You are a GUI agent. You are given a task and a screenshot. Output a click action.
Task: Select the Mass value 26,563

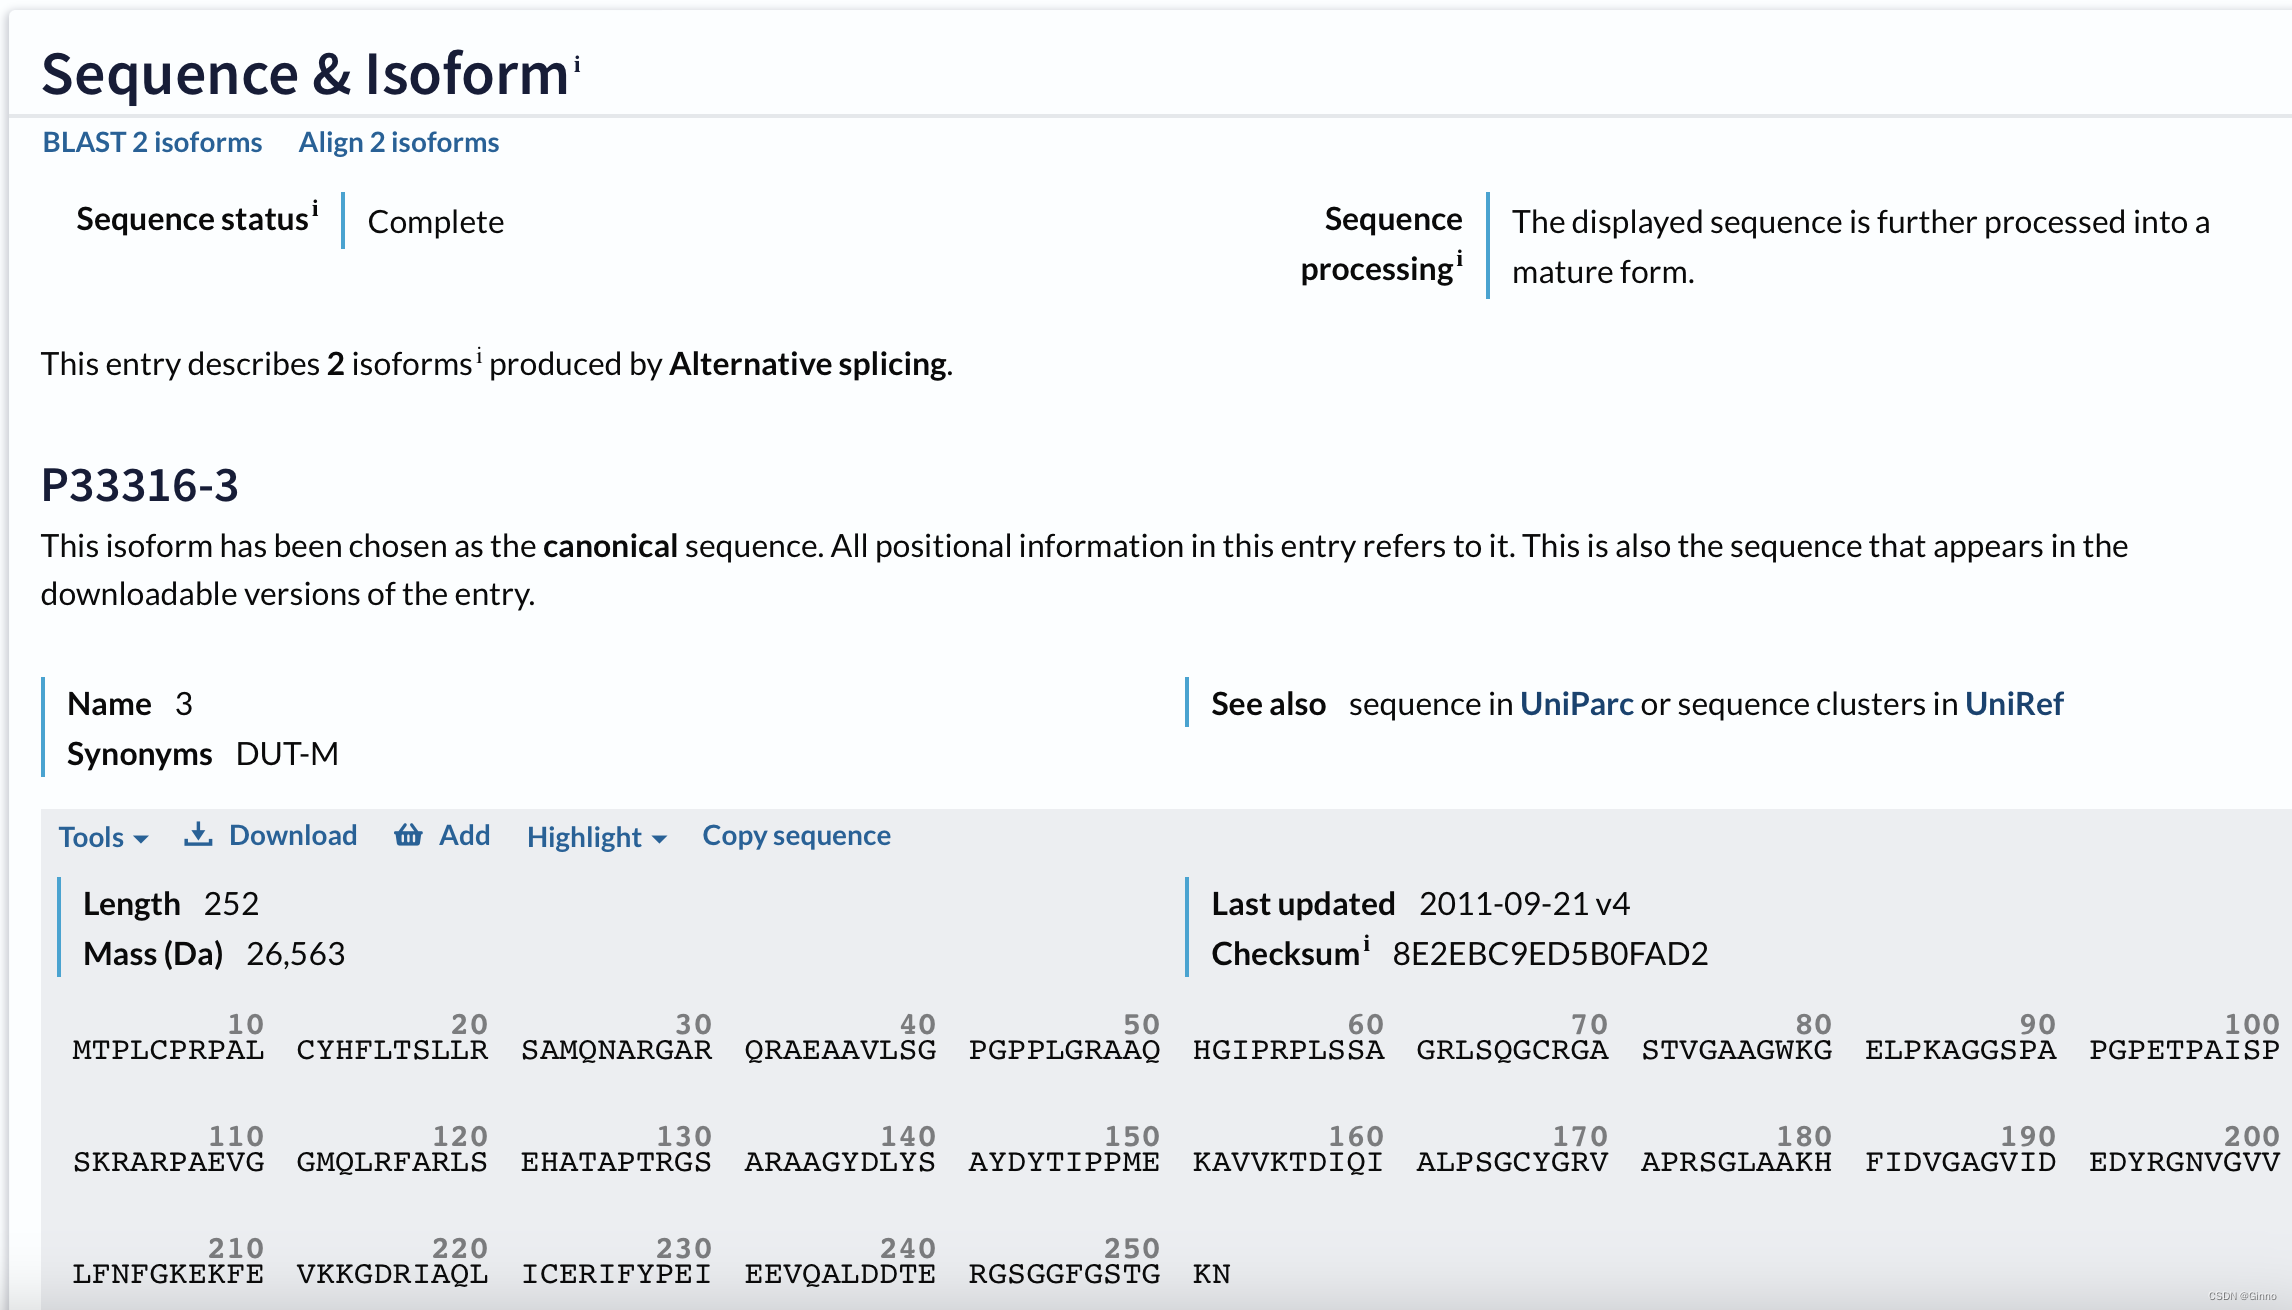pos(296,954)
